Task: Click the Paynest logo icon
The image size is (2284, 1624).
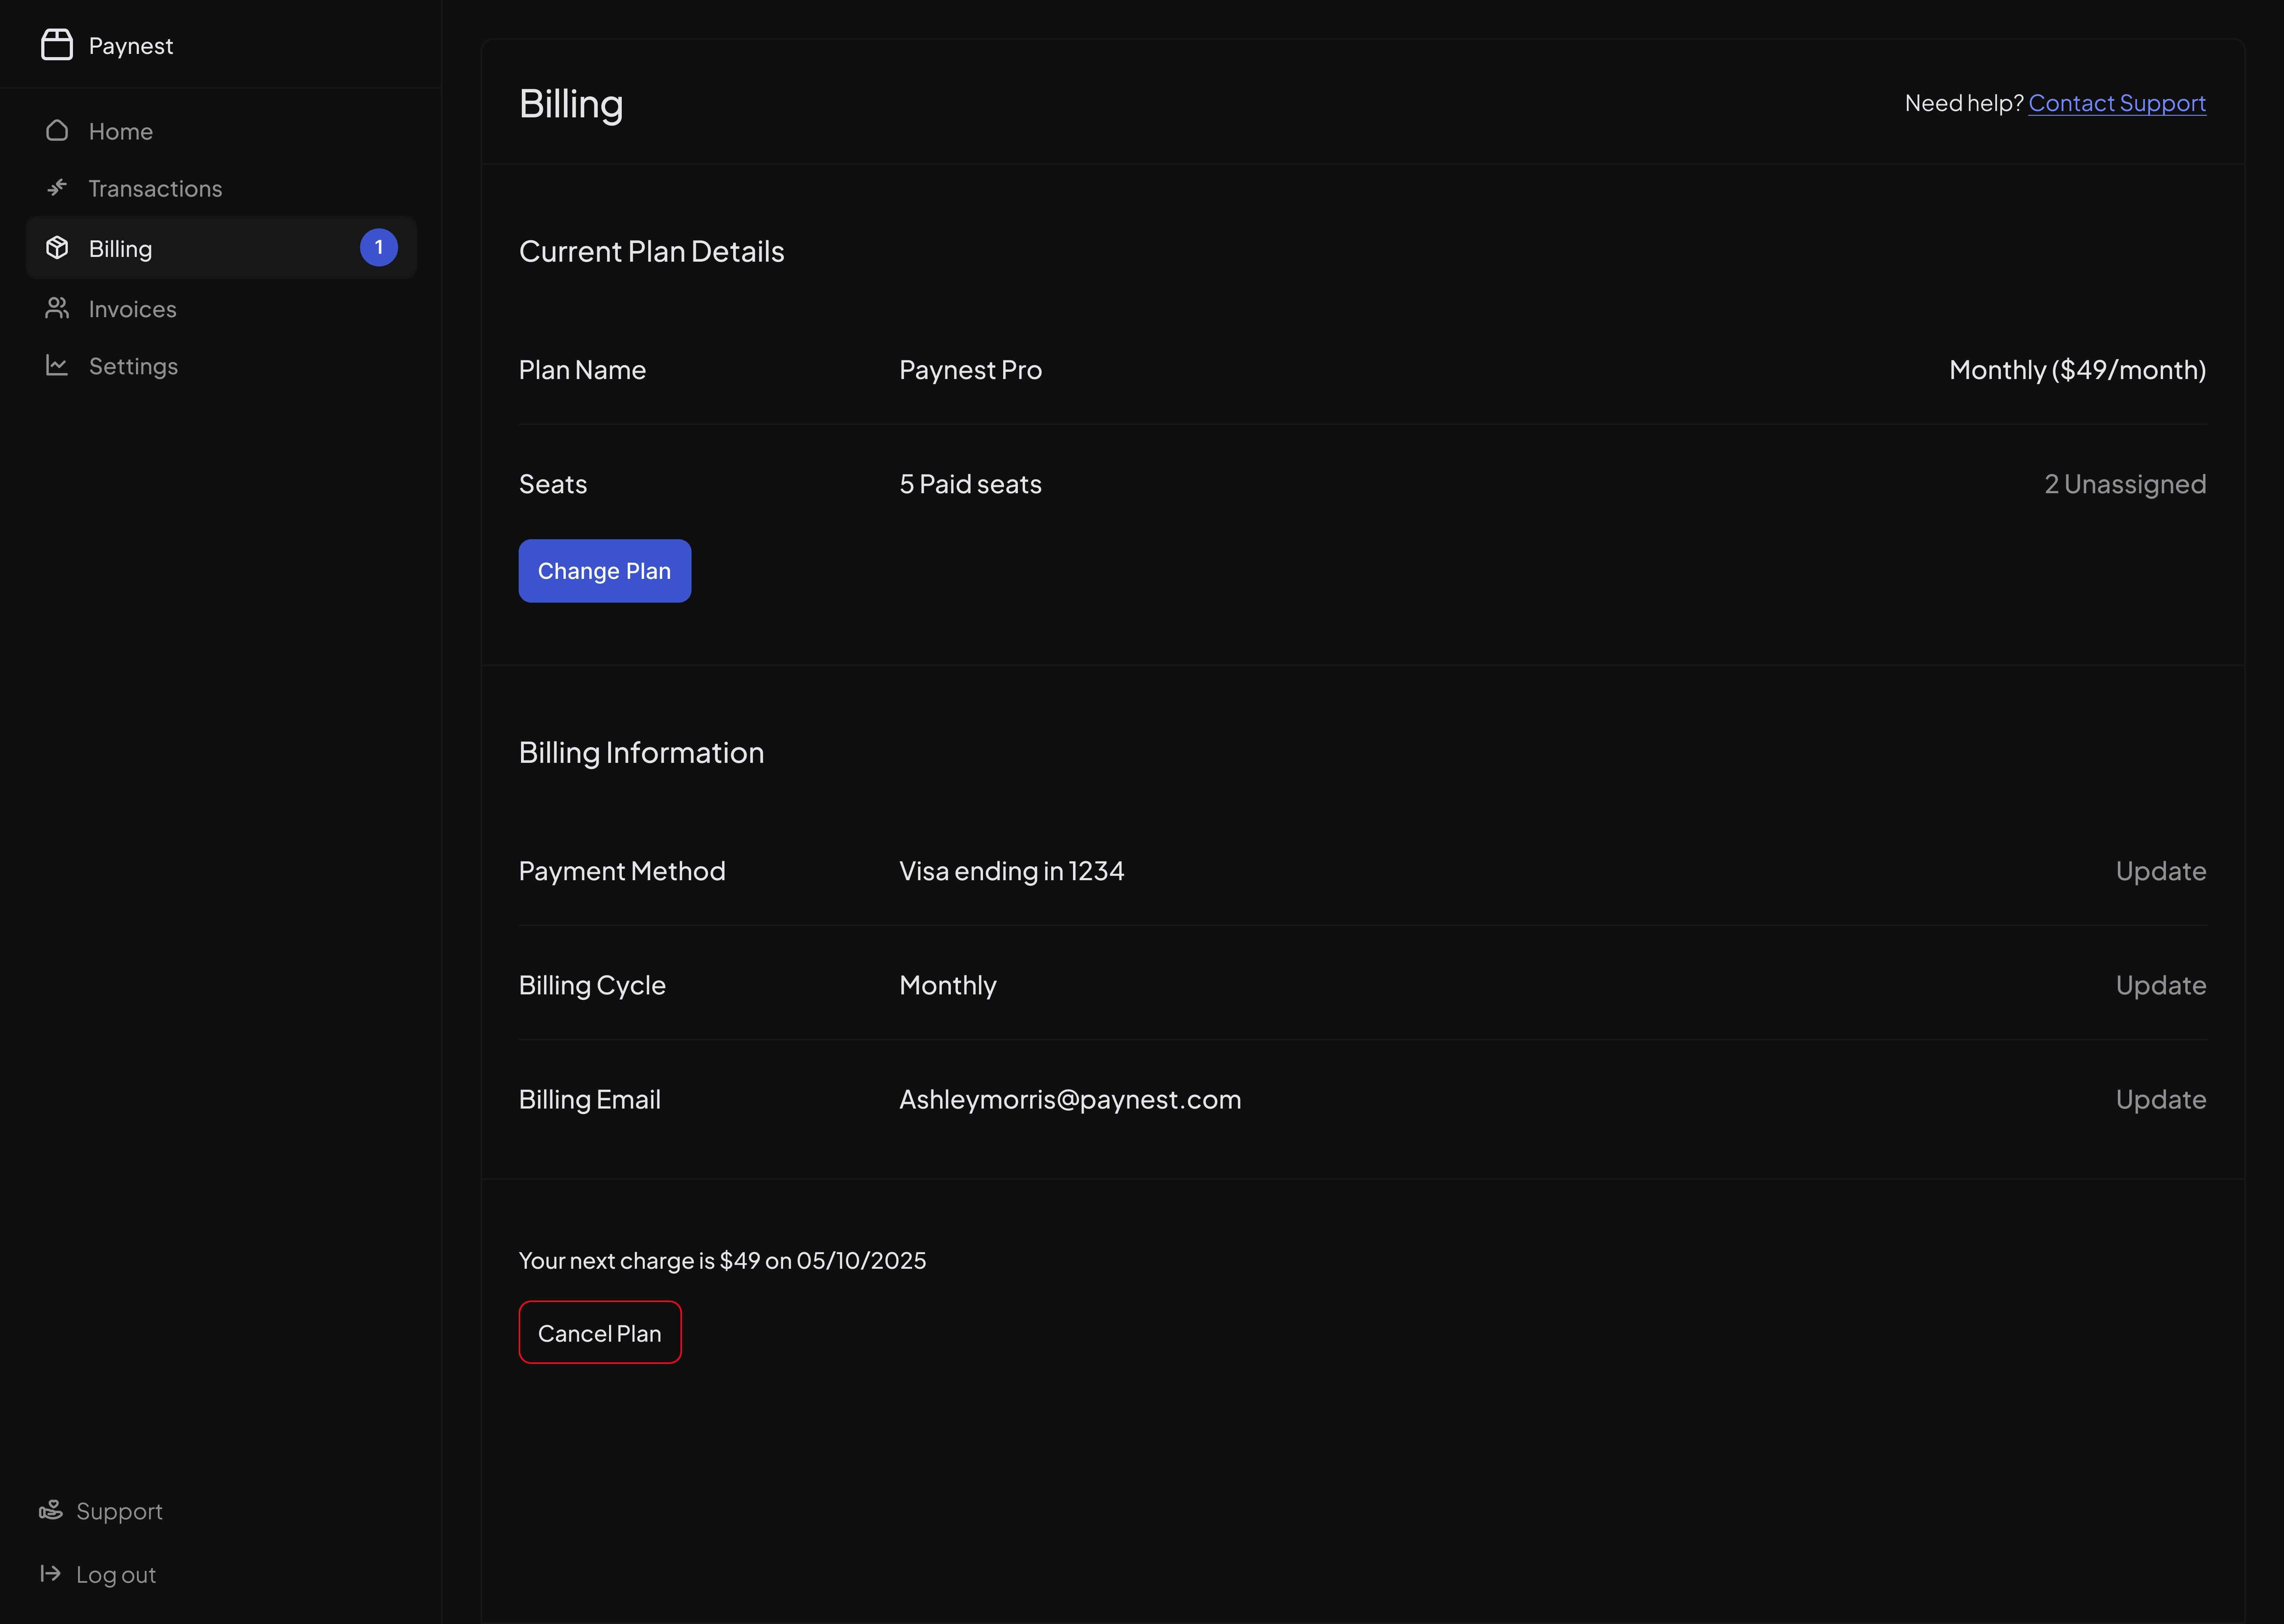Action: coord(57,45)
